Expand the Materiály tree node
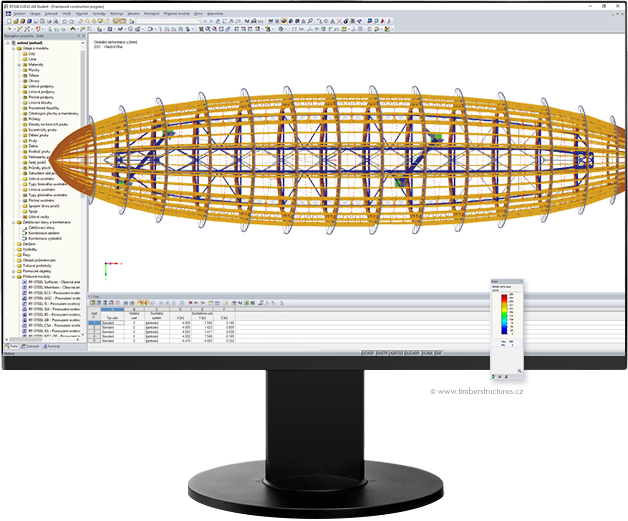The height and width of the screenshot is (521, 628). [x=19, y=64]
